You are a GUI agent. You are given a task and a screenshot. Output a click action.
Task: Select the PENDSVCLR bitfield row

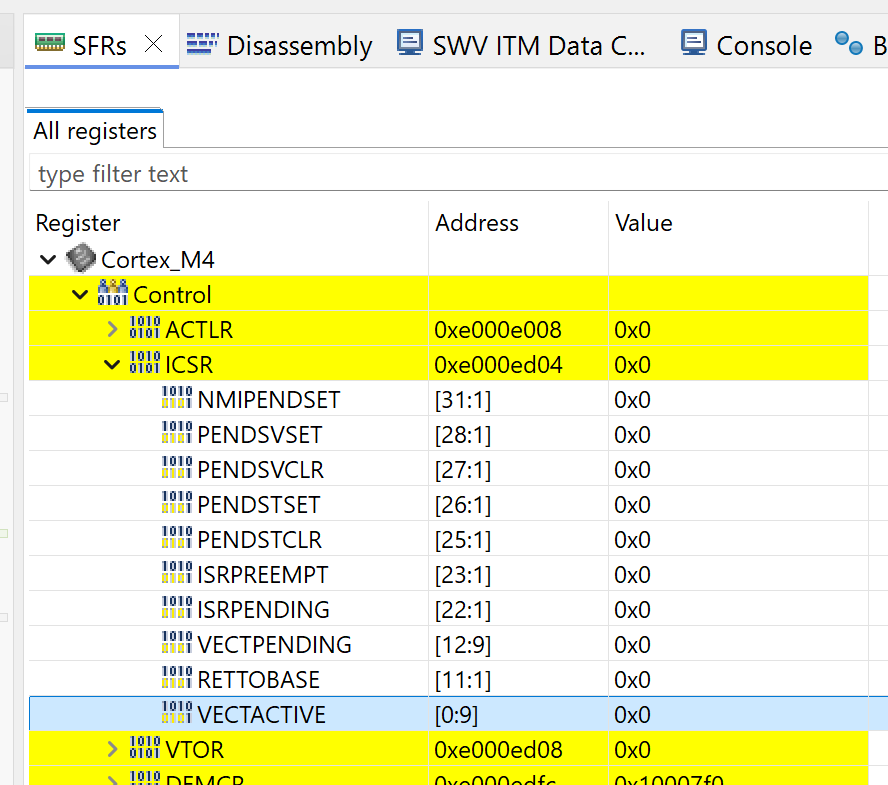point(449,470)
